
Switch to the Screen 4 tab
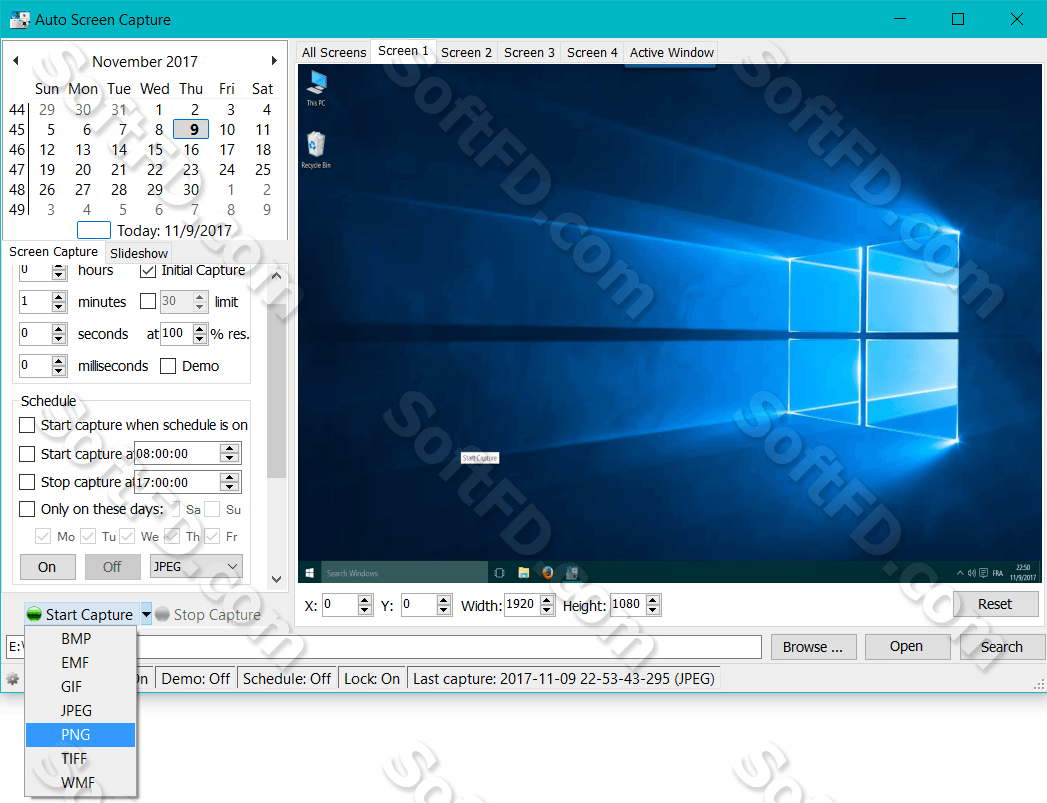click(x=592, y=52)
